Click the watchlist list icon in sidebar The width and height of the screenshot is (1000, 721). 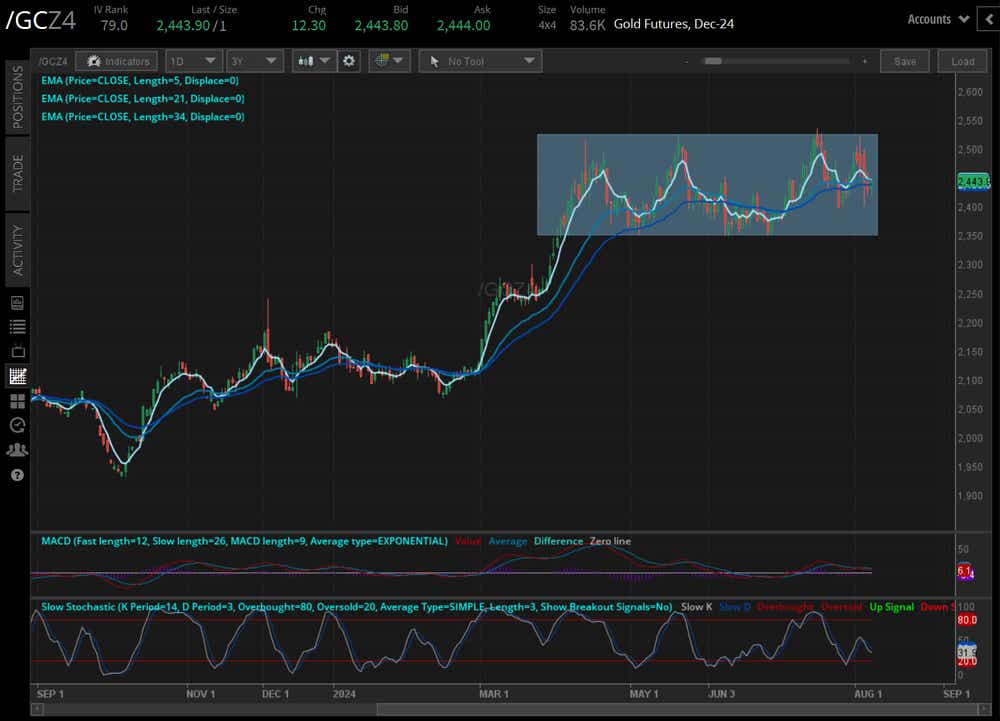click(x=17, y=327)
